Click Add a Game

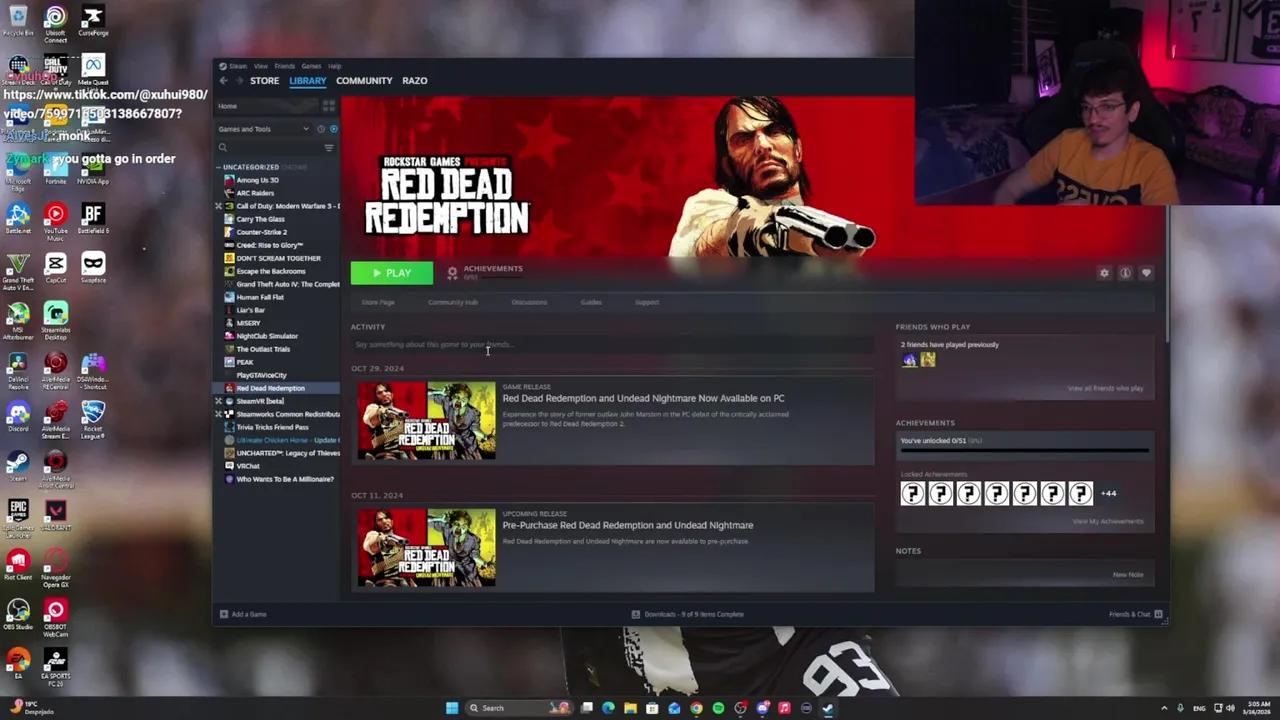[x=243, y=614]
